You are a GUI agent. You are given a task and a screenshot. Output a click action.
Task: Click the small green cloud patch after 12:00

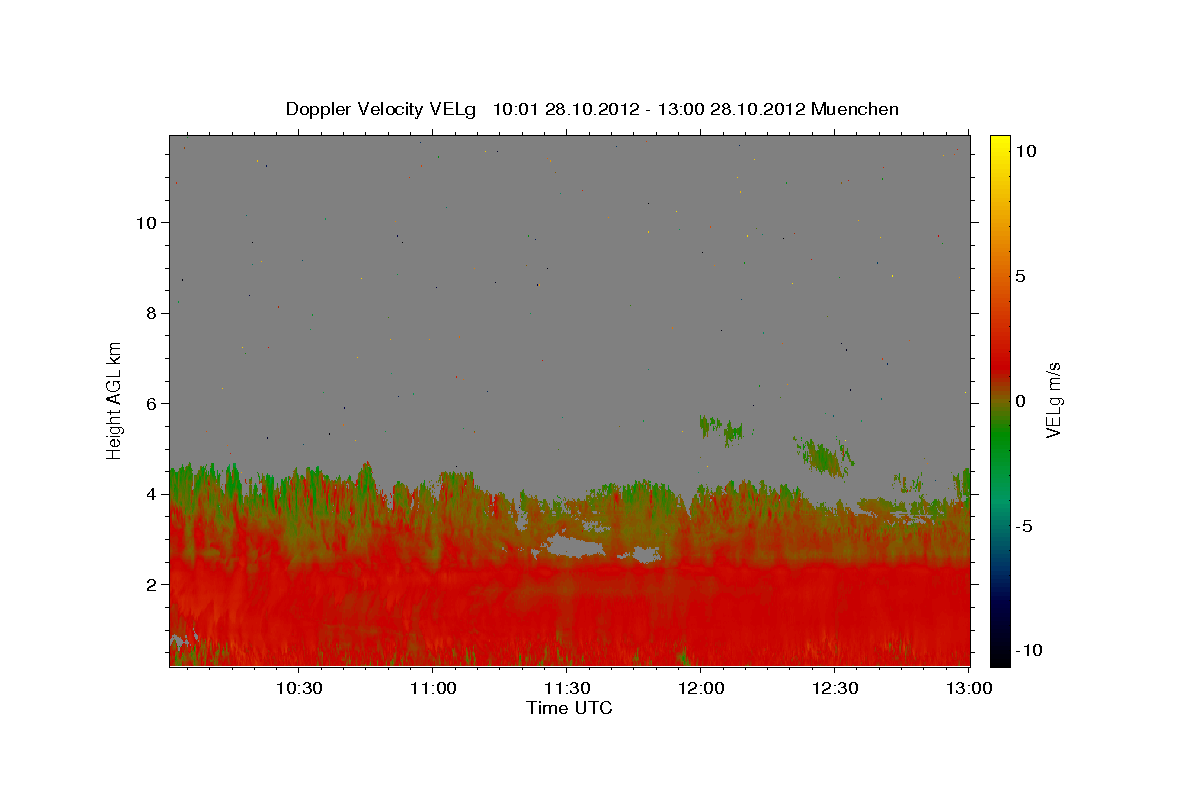[x=721, y=428]
